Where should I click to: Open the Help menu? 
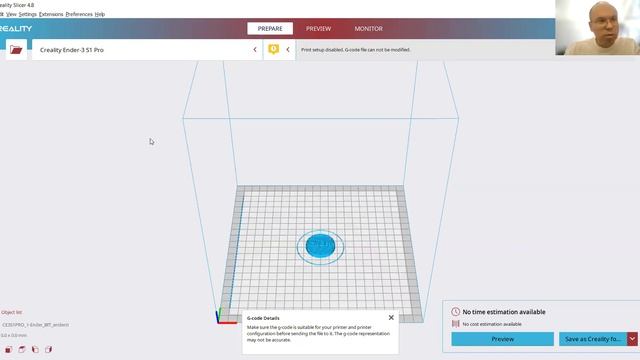click(100, 14)
